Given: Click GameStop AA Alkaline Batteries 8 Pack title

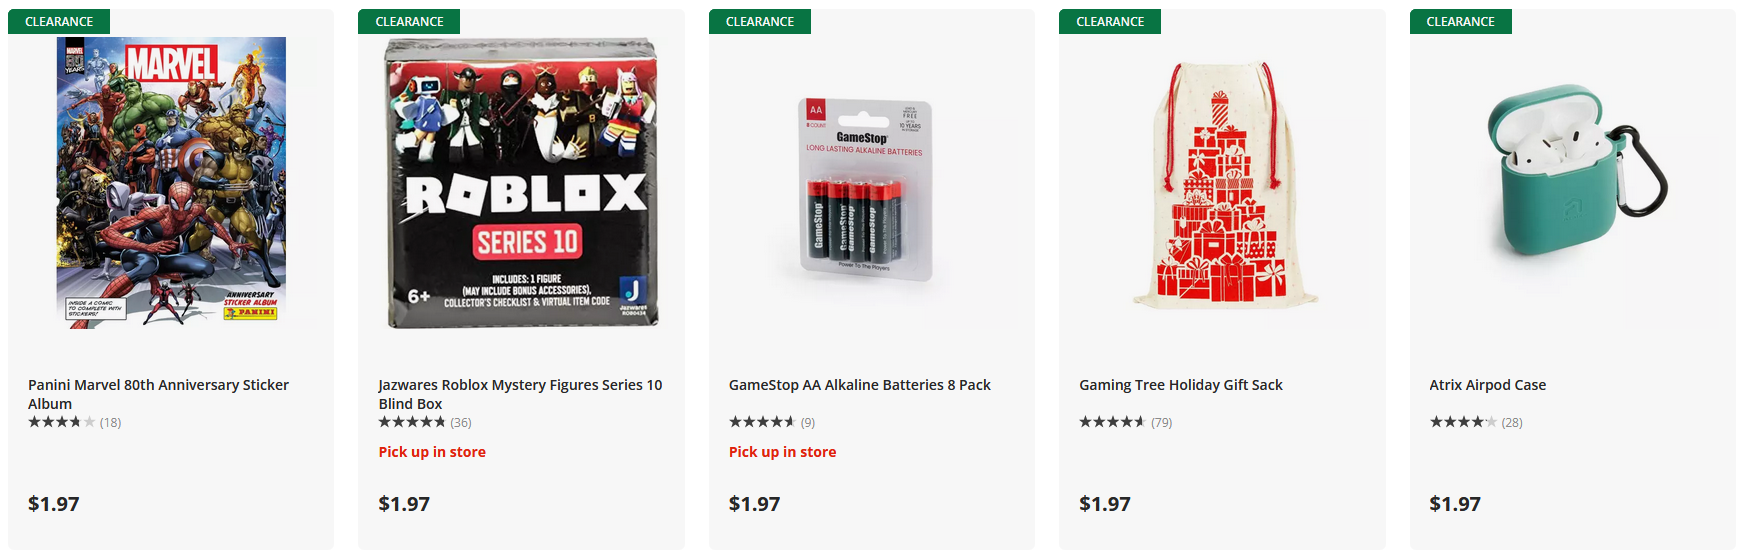Looking at the screenshot, I should point(859,385).
